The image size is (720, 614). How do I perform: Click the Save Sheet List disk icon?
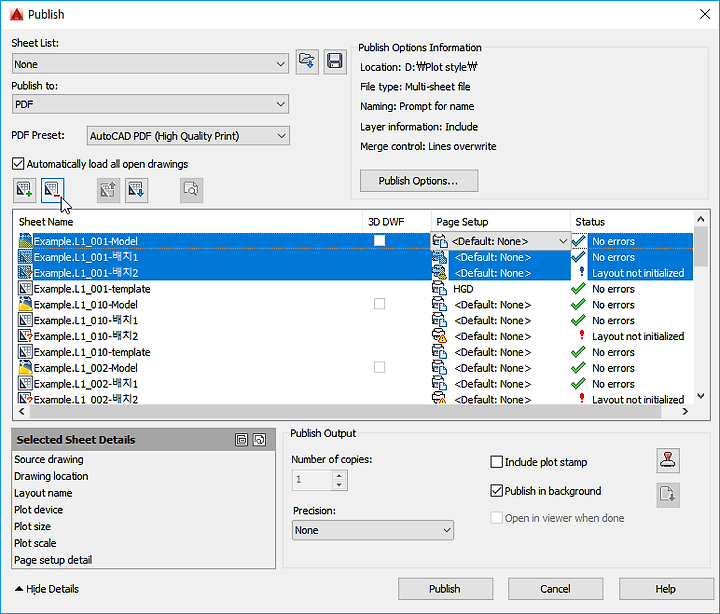point(335,62)
